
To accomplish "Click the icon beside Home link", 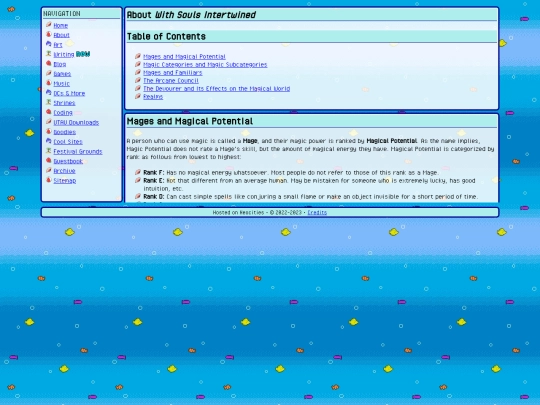I will pyautogui.click(x=49, y=25).
